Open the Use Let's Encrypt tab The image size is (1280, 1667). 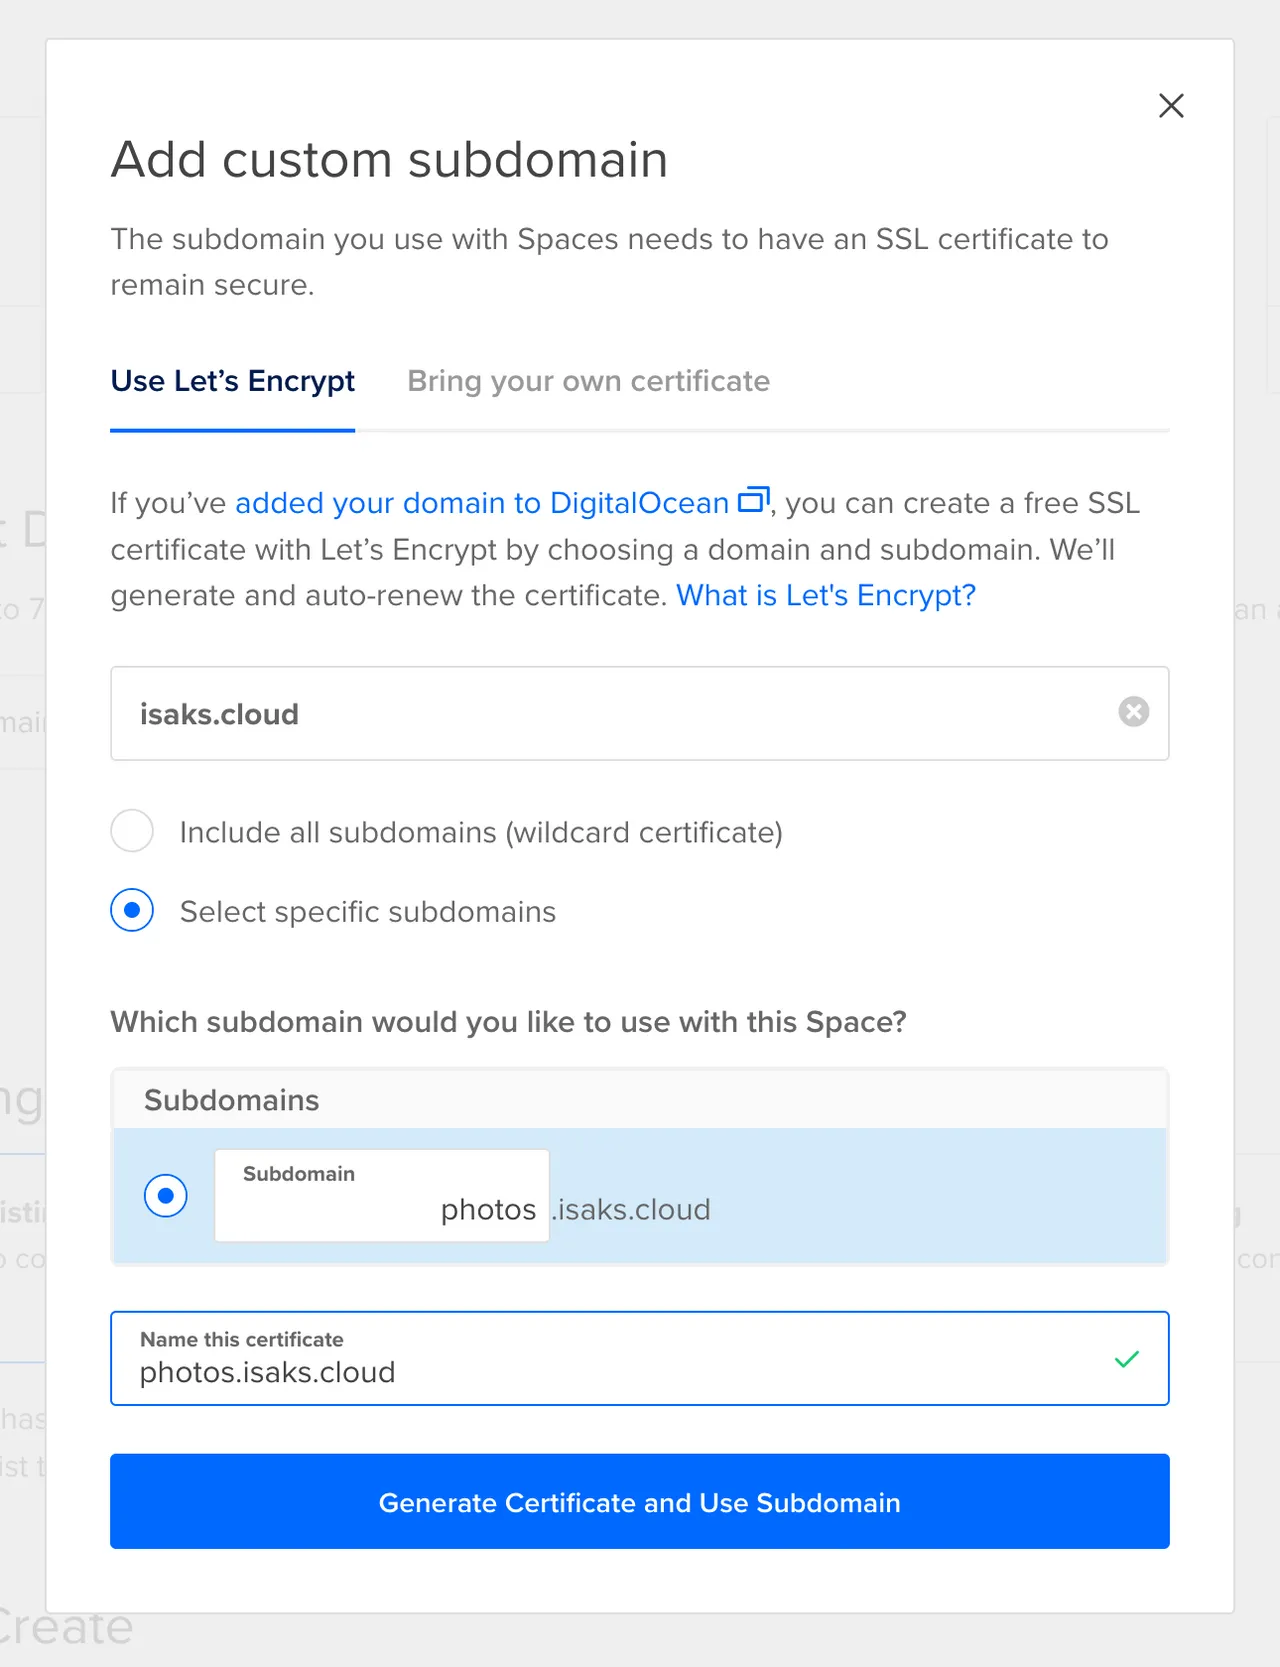[x=232, y=381]
